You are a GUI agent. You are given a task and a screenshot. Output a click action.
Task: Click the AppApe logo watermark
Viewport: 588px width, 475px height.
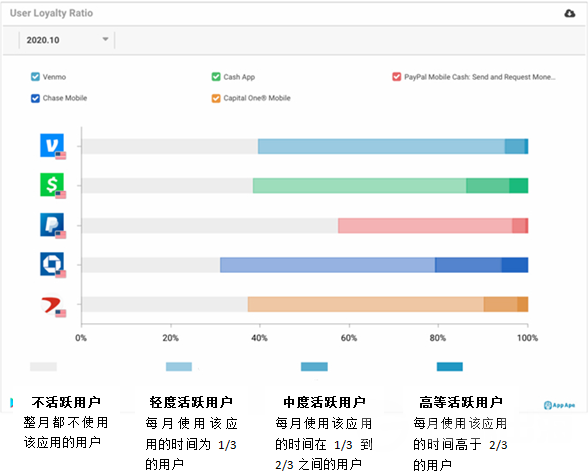pos(559,405)
